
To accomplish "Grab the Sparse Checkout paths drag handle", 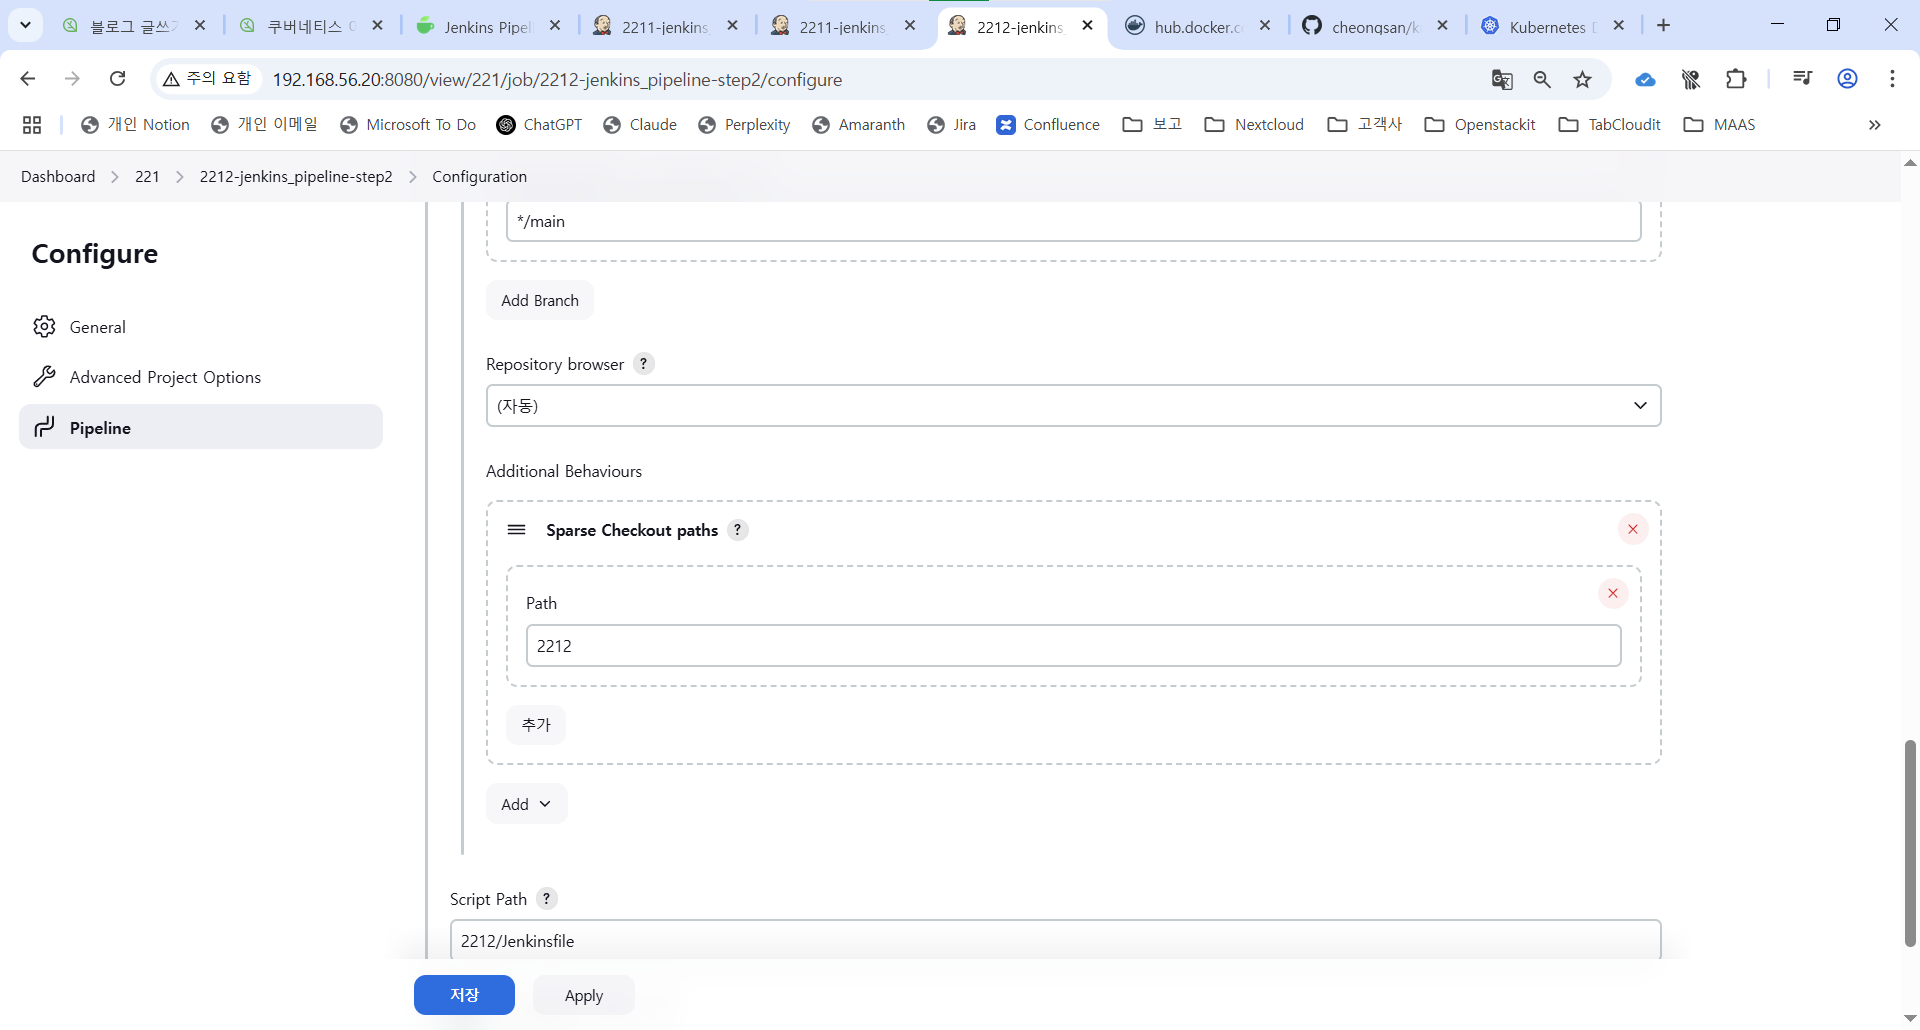I will click(516, 530).
